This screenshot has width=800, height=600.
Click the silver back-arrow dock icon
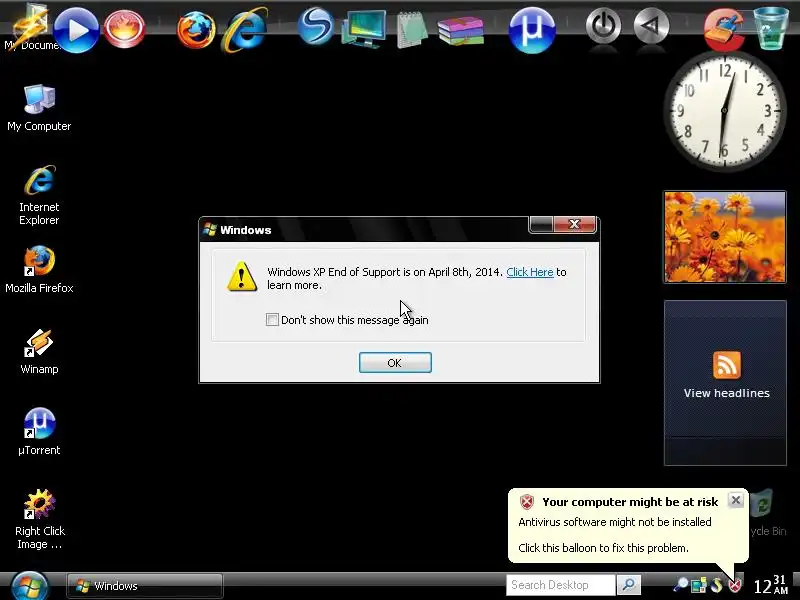coord(651,26)
